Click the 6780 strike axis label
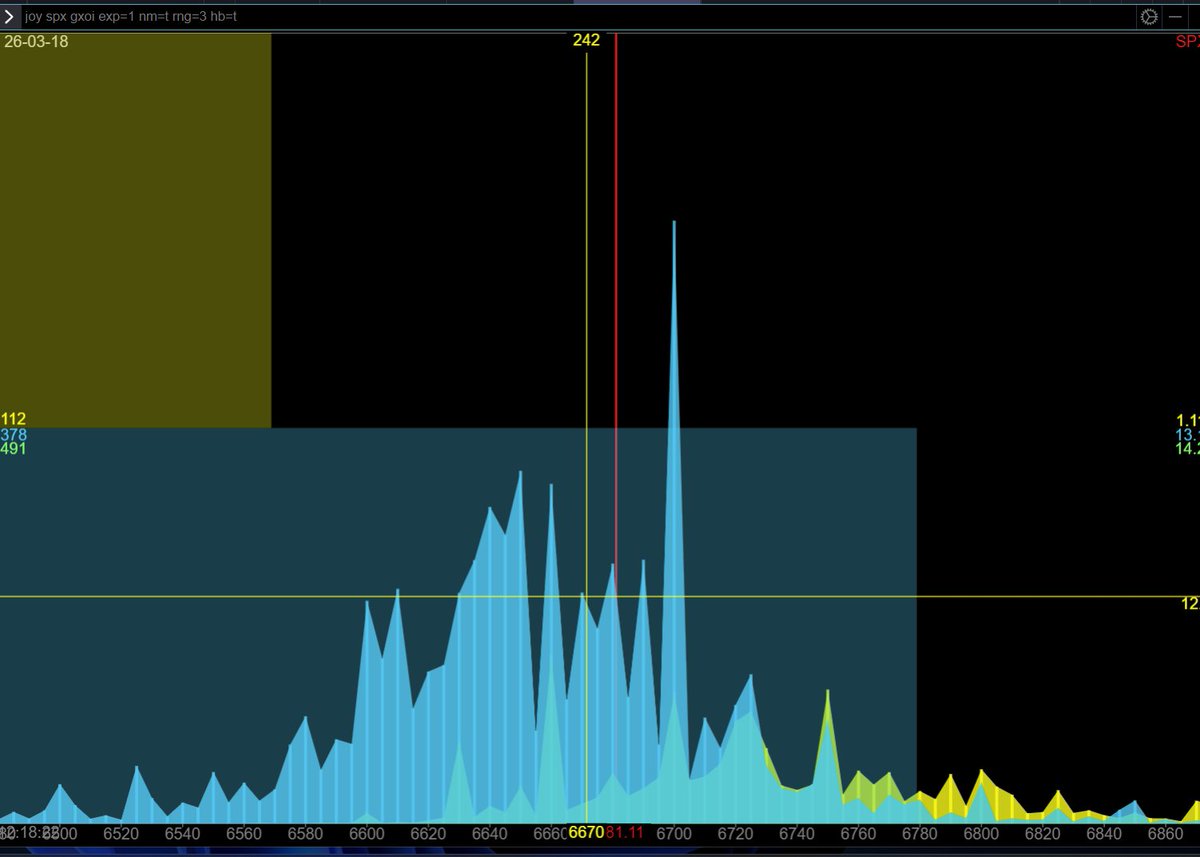Viewport: 1200px width, 857px height. 920,833
